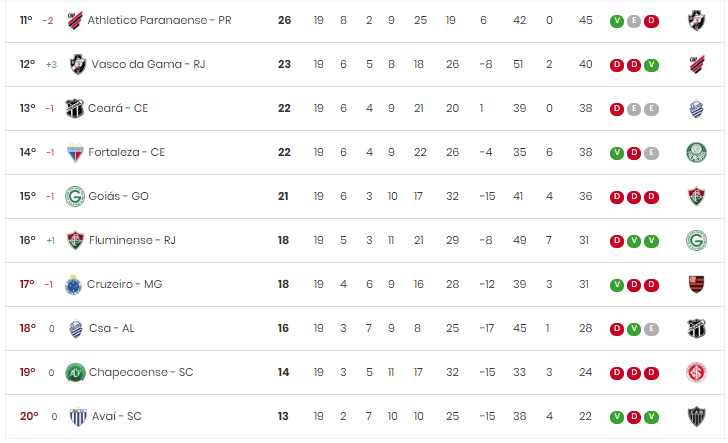This screenshot has height=443, width=728.
Task: Click the Goiás green G crest beside its name
Action: [75, 196]
